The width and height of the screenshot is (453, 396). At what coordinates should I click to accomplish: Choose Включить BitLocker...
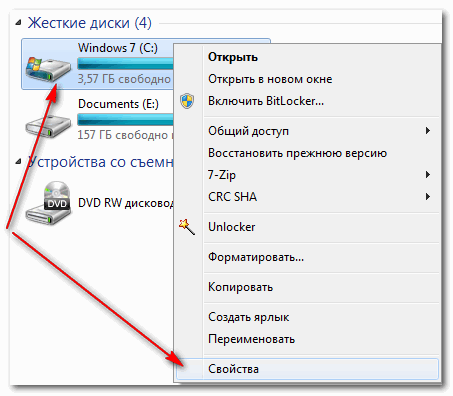click(307, 101)
